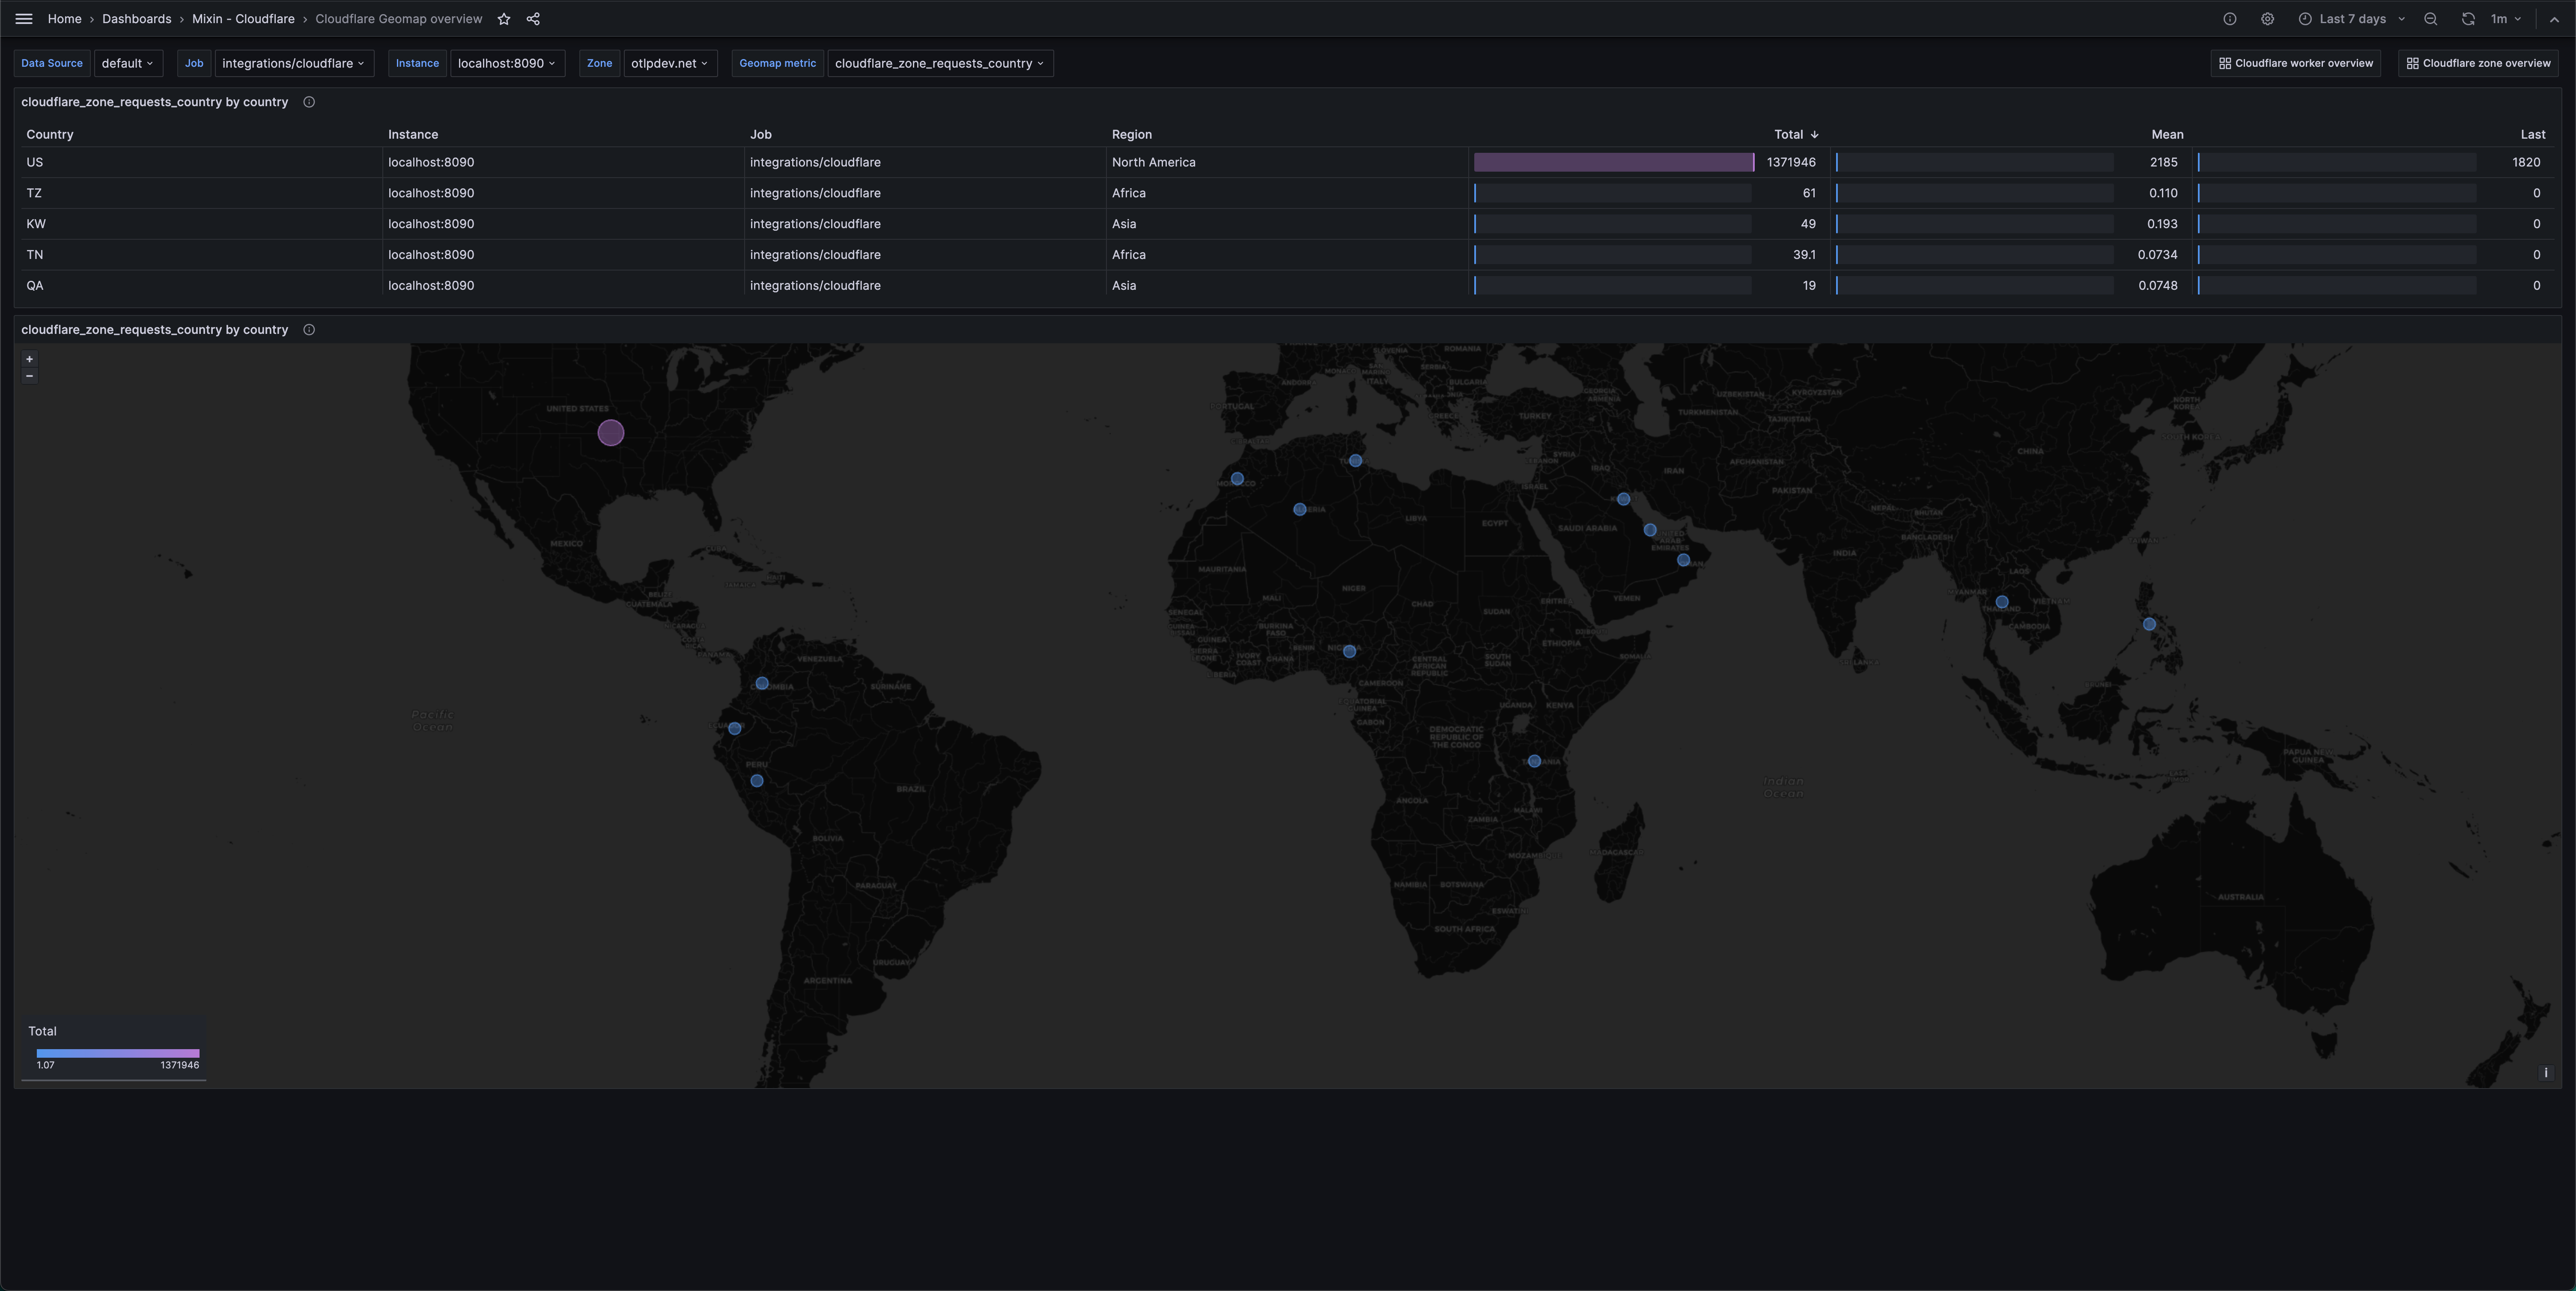Open the hamburger navigation menu

click(x=23, y=18)
